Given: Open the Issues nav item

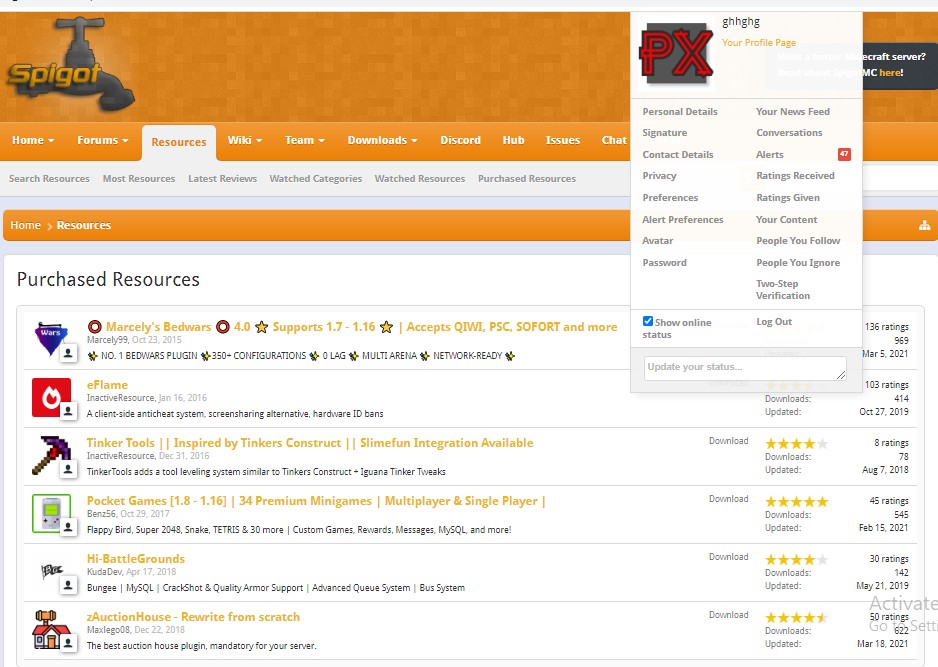Looking at the screenshot, I should point(563,140).
